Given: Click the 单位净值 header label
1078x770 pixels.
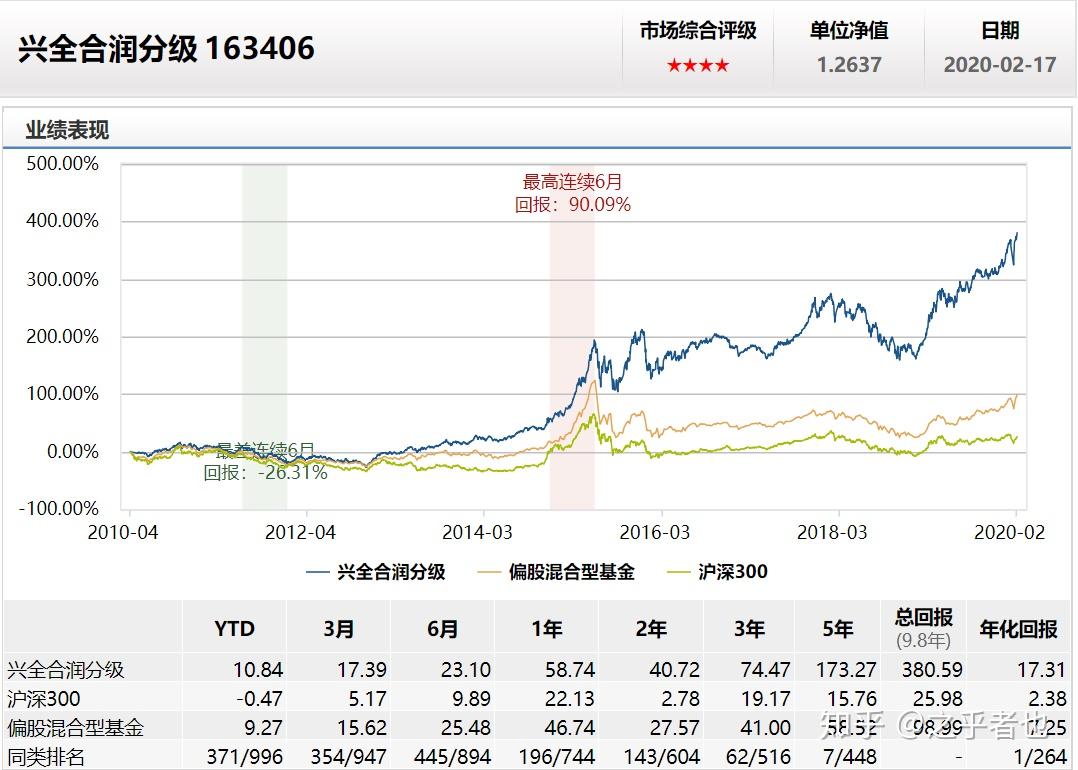Looking at the screenshot, I should tap(849, 30).
